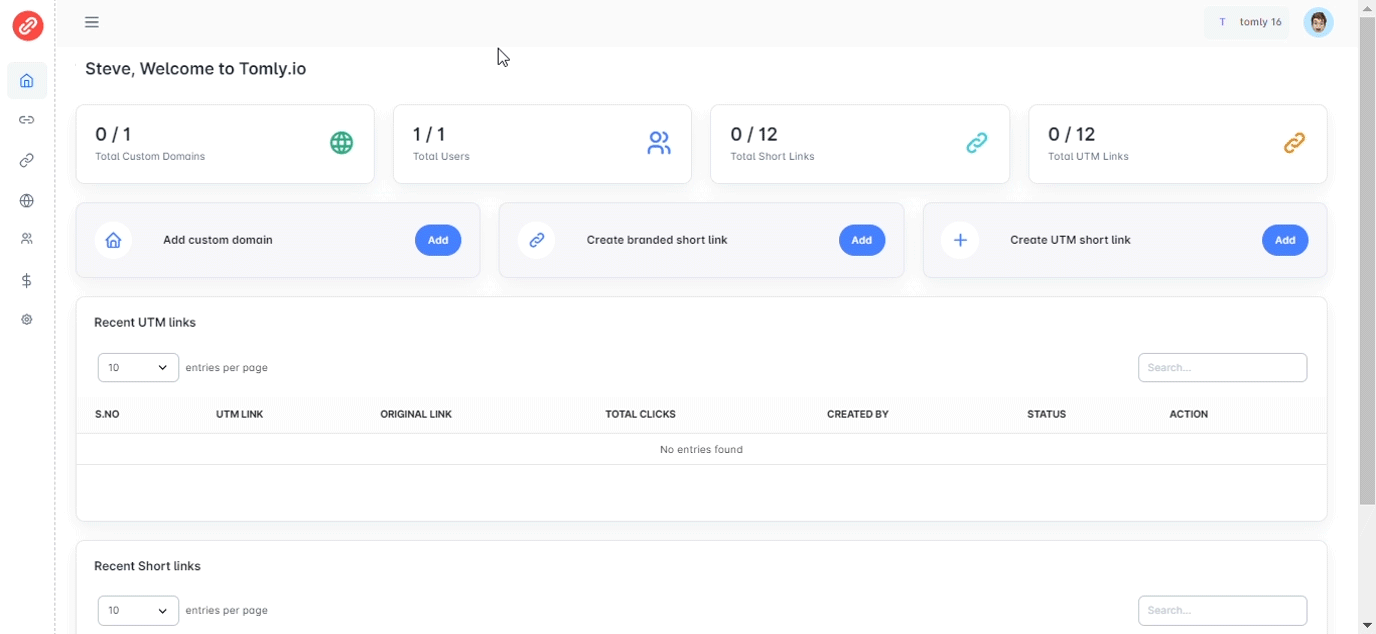The image size is (1376, 634).
Task: Open the tomly 16 workspace selector
Action: tap(1247, 22)
